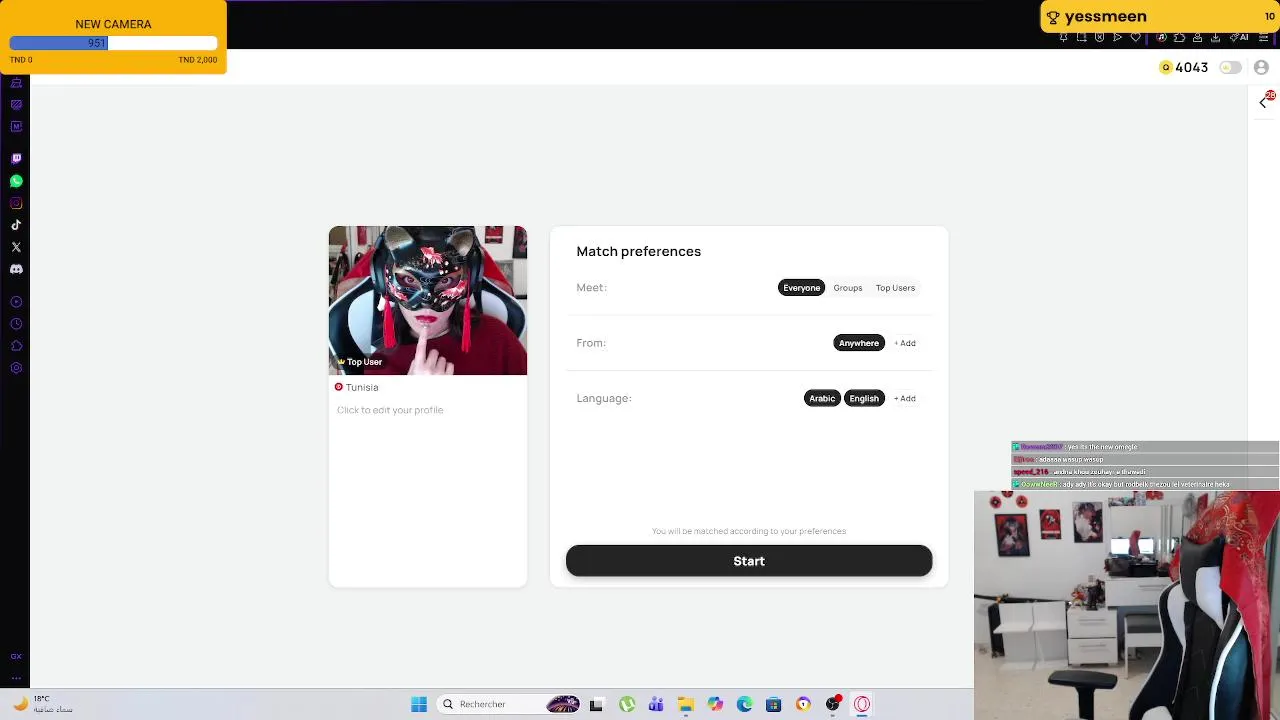Image resolution: width=1280 pixels, height=720 pixels.
Task: Toggle the switch next to the coin balance
Action: pos(1231,67)
